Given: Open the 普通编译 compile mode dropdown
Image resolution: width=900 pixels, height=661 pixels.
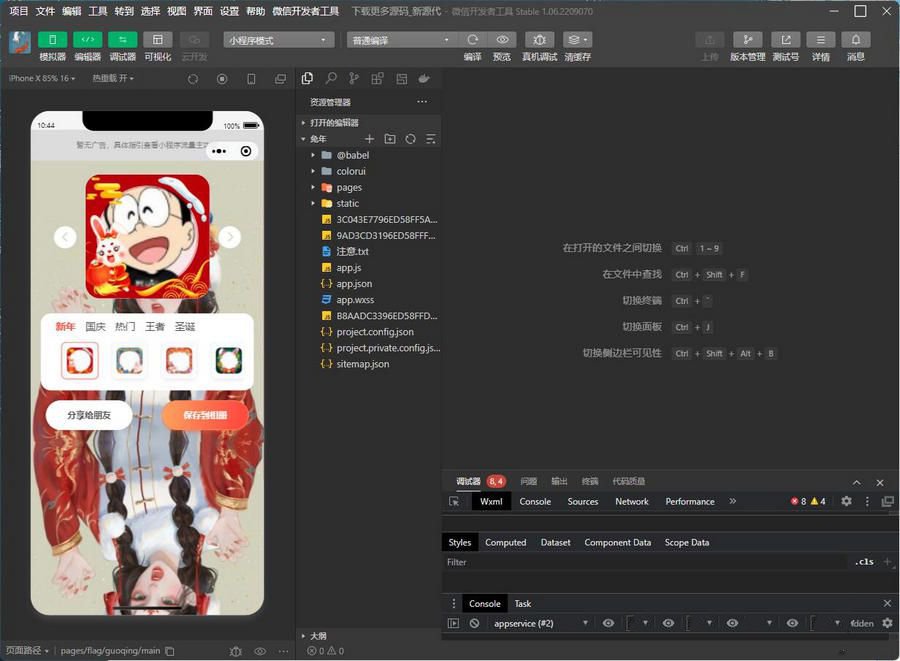Looking at the screenshot, I should [400, 37].
